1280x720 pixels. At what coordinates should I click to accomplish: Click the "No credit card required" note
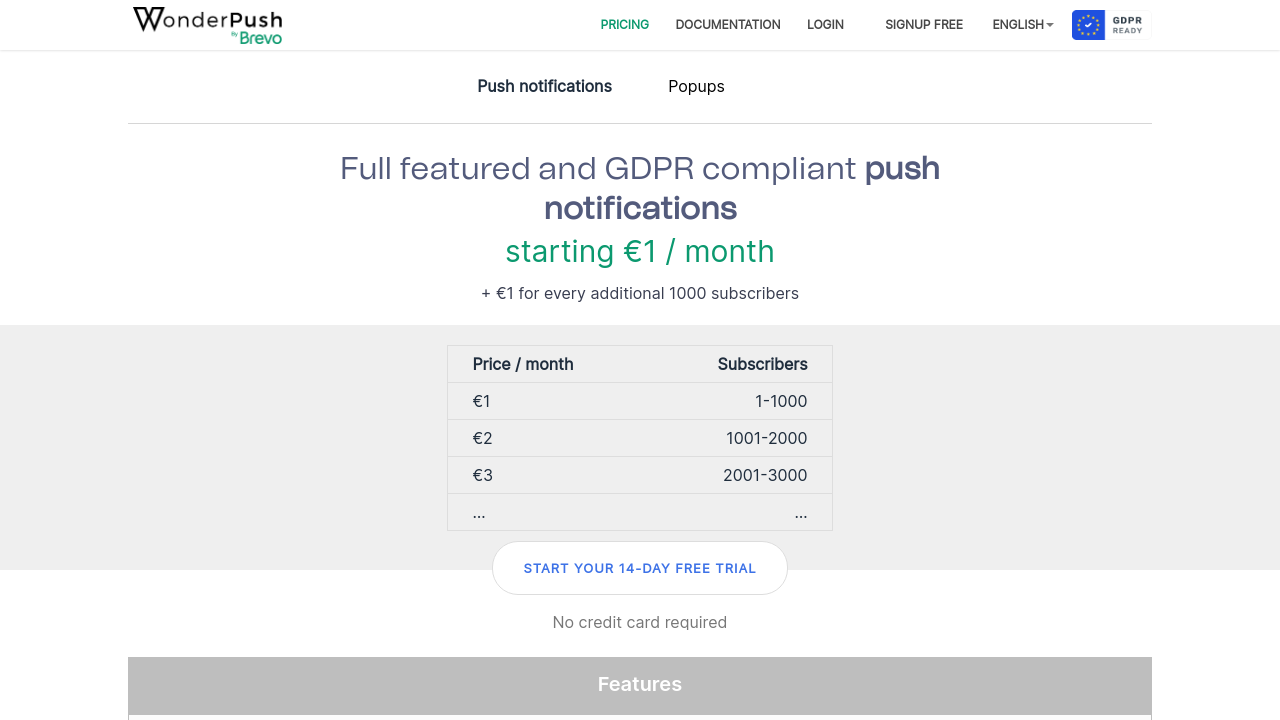[640, 622]
